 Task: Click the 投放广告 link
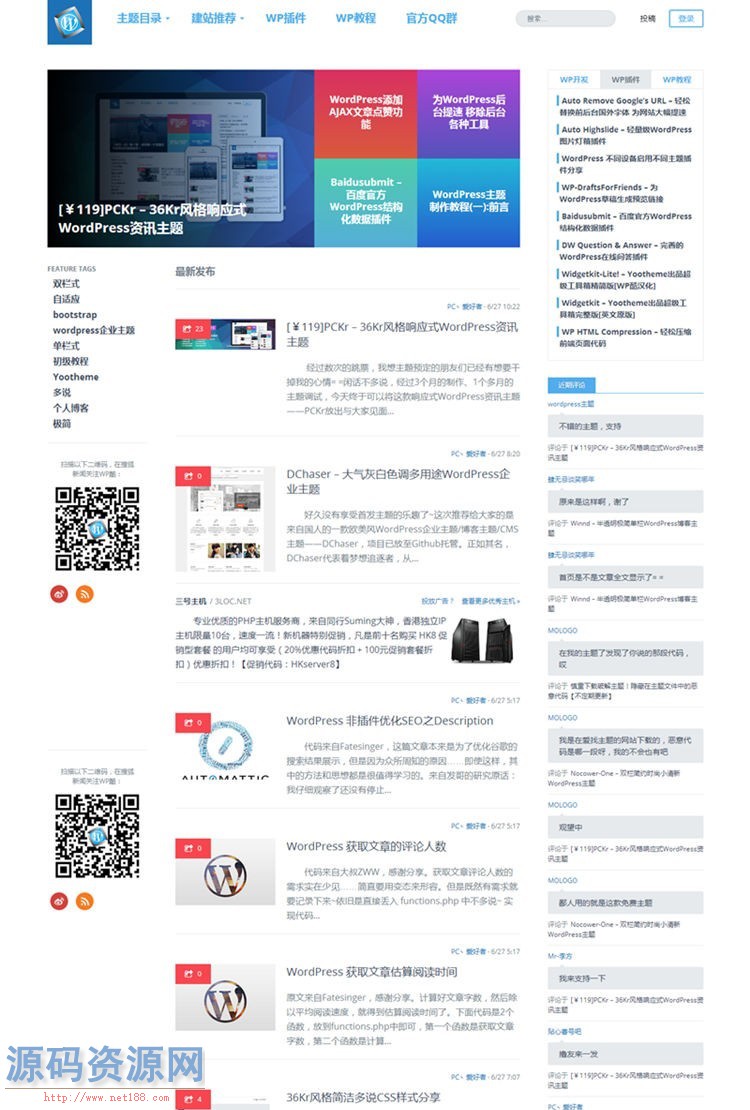[437, 601]
